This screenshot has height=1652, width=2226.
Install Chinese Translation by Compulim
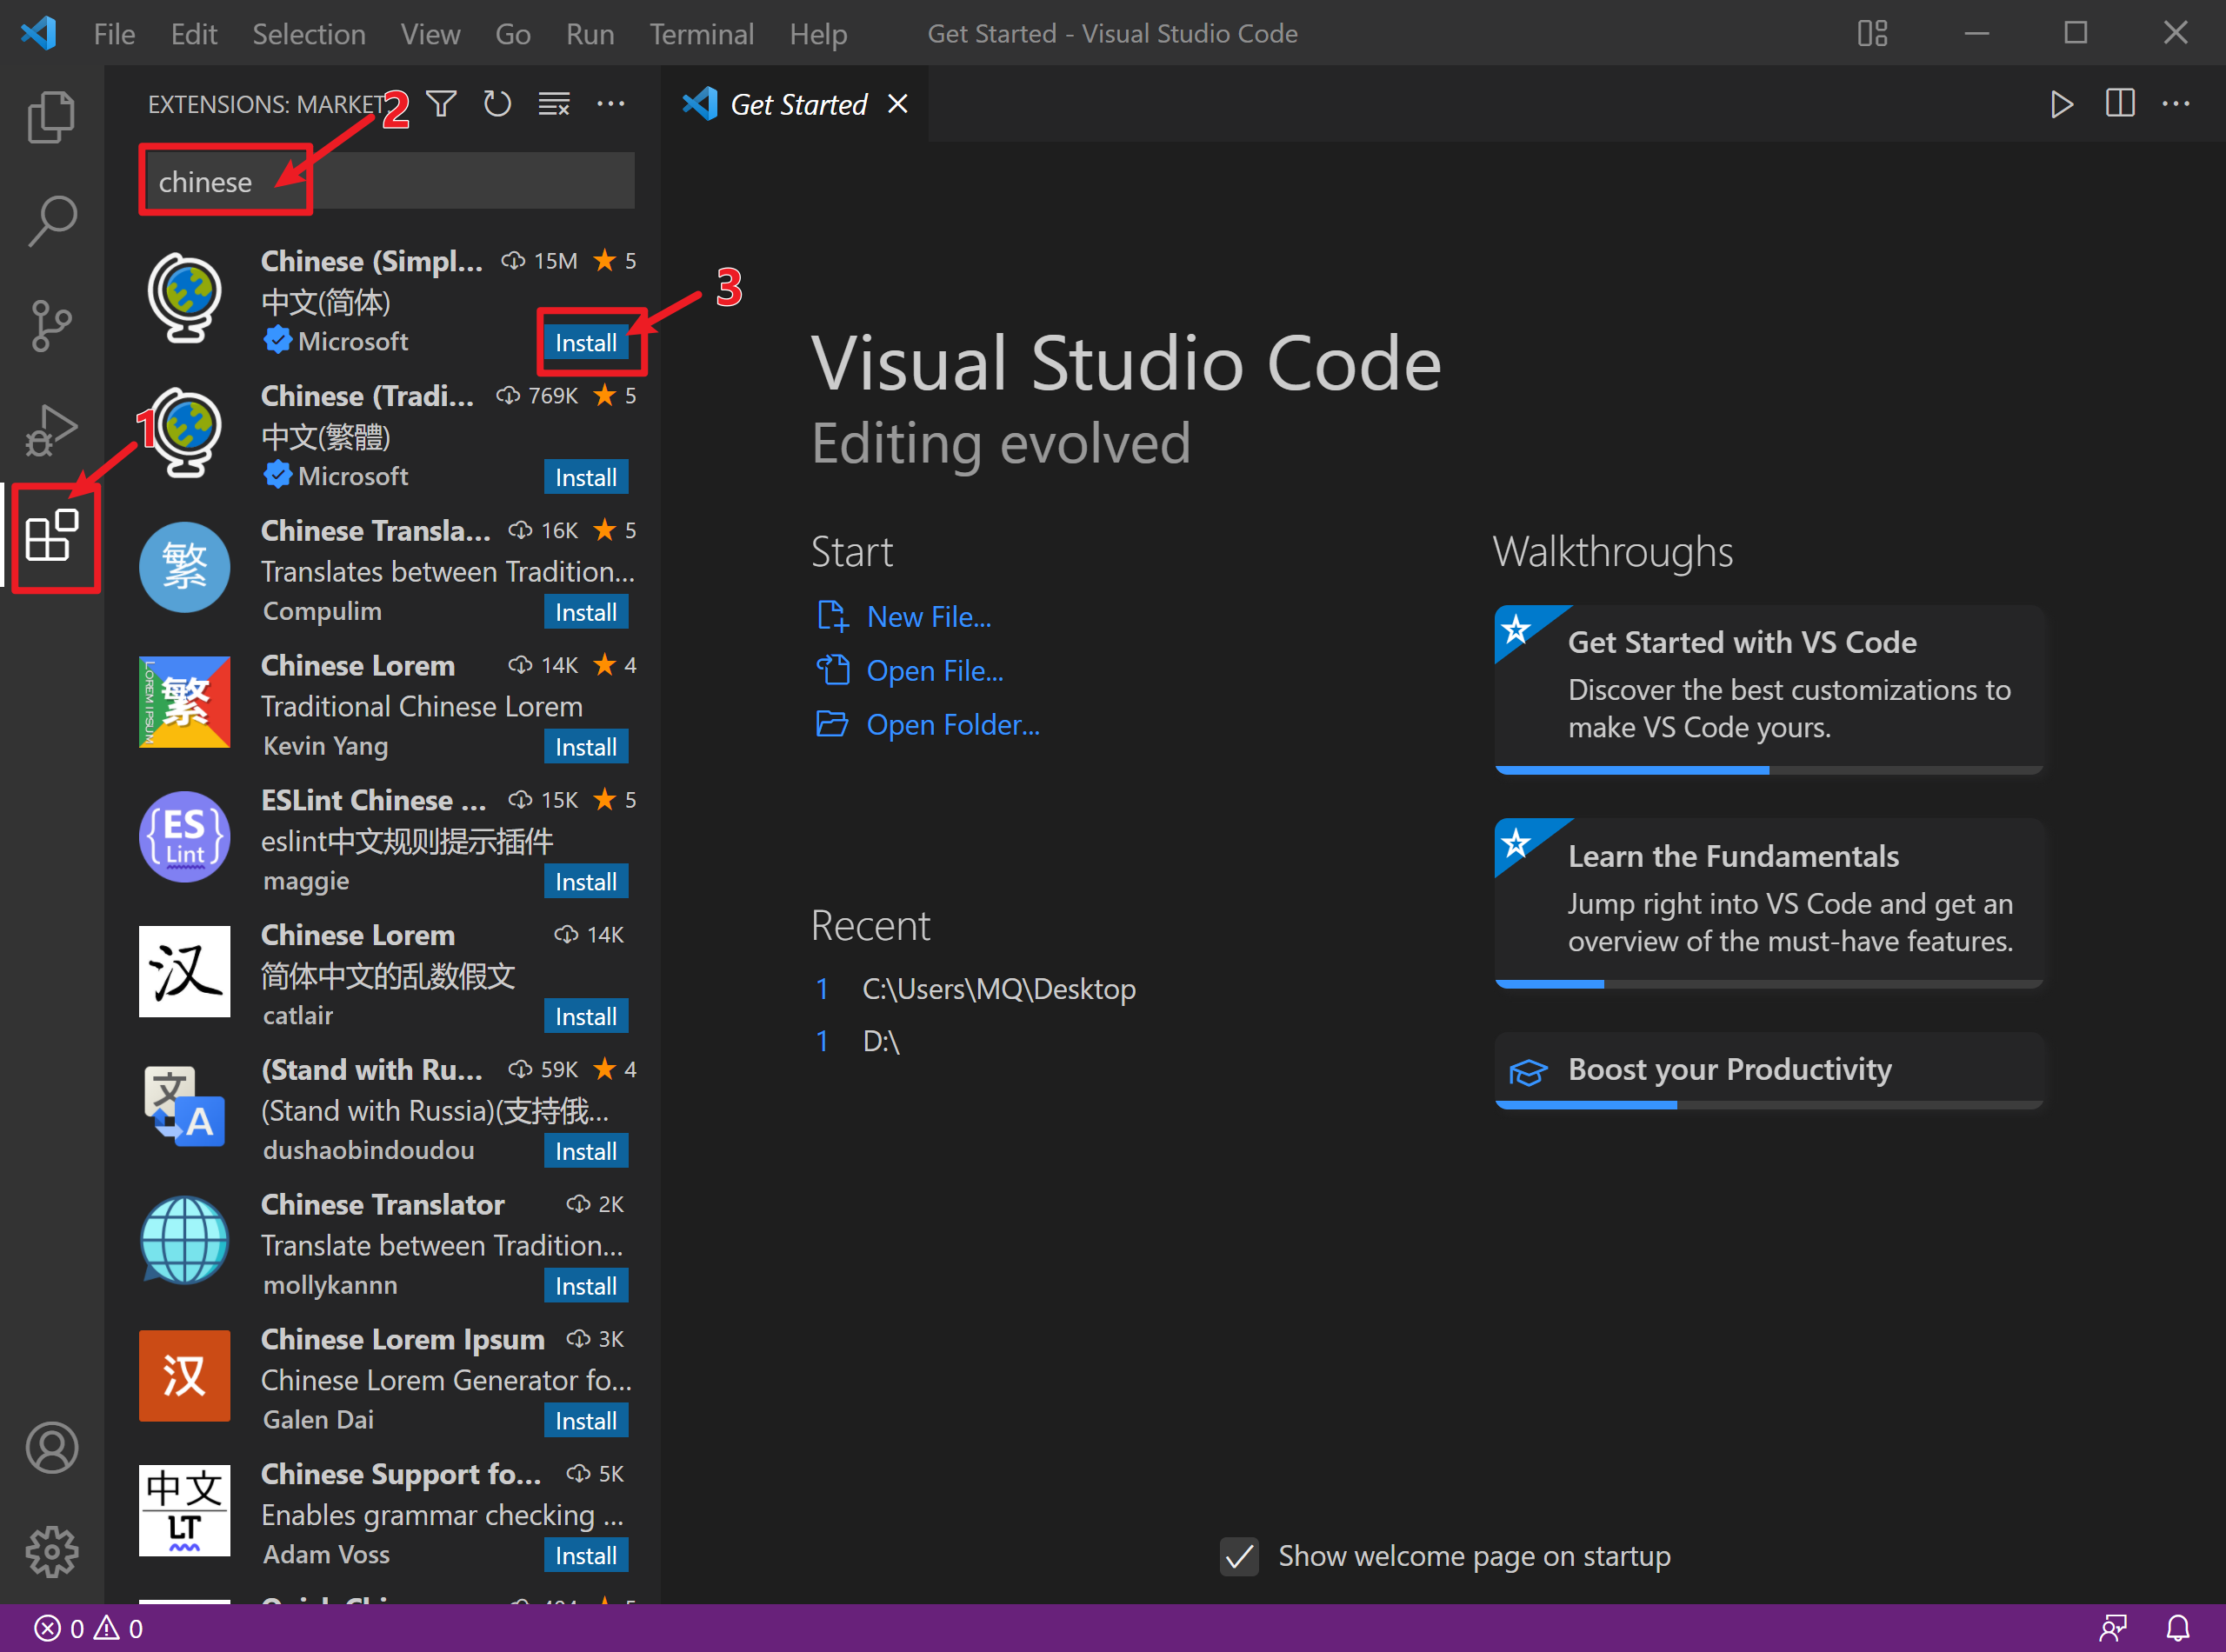coord(585,613)
